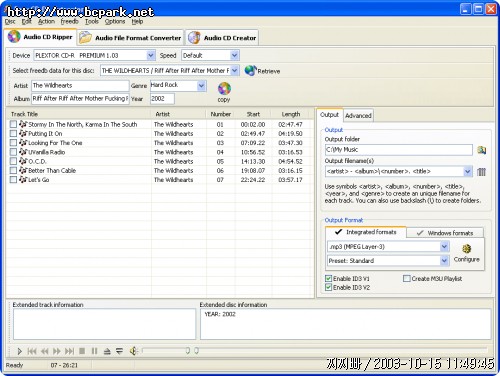Check the O.C.D. track checkbox

click(x=13, y=161)
